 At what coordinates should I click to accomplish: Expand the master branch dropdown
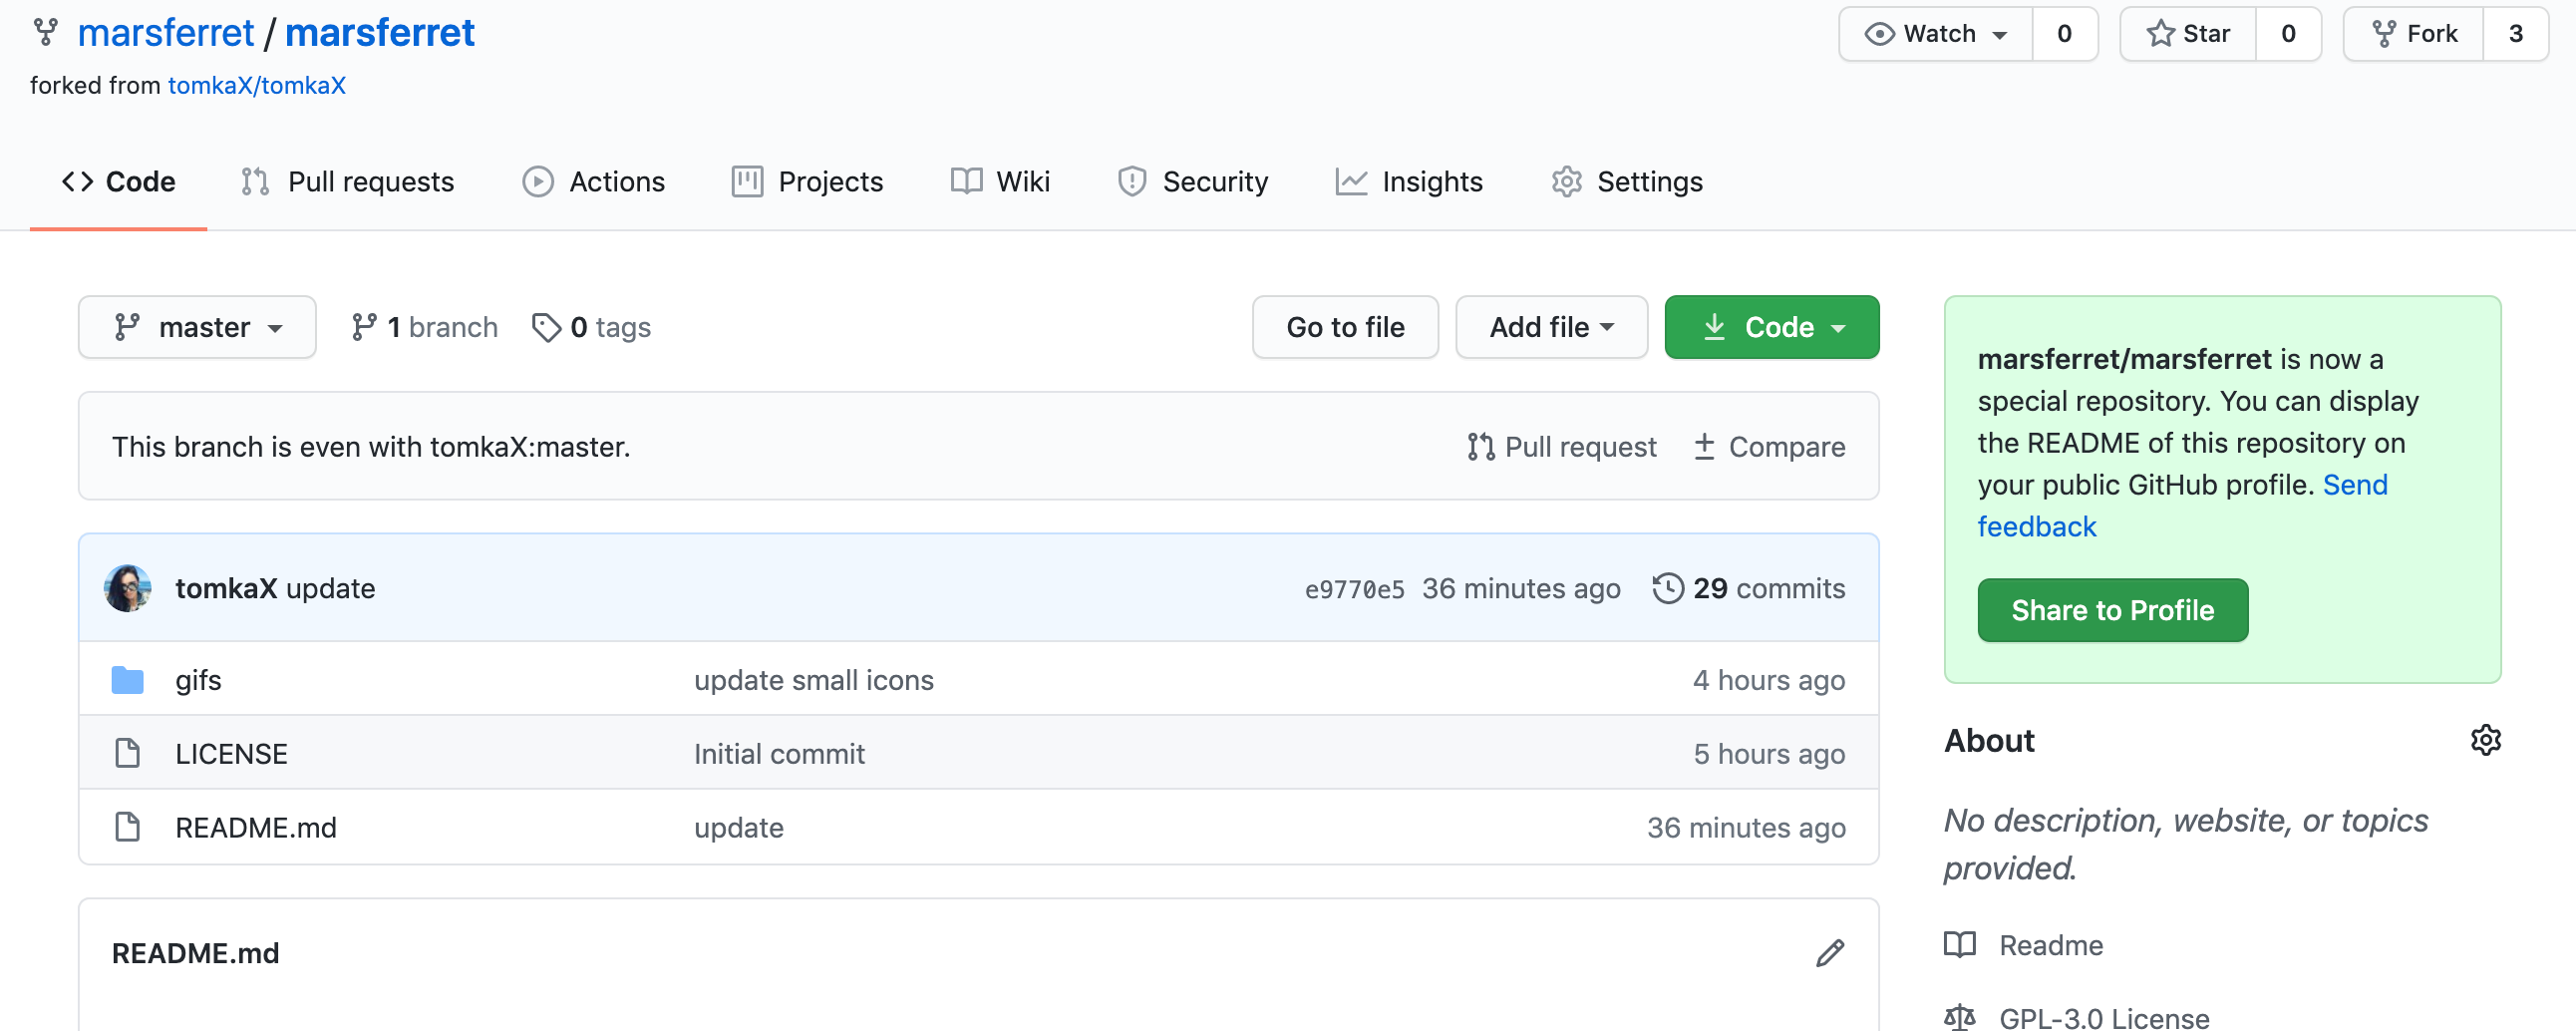197,327
